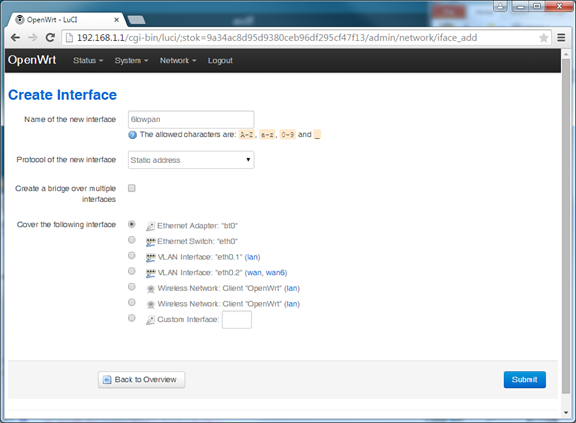Enable bridge over multiple interfaces checkbox
Viewport: 576px width, 423px height.
tap(132, 188)
